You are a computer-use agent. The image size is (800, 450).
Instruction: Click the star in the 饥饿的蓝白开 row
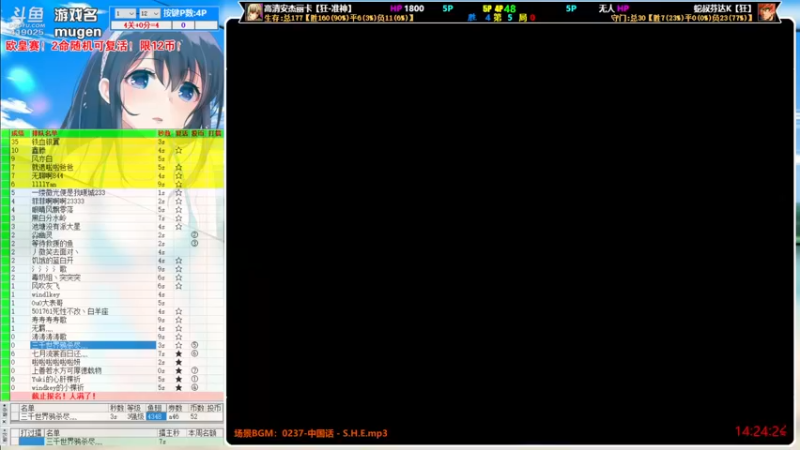[179, 261]
